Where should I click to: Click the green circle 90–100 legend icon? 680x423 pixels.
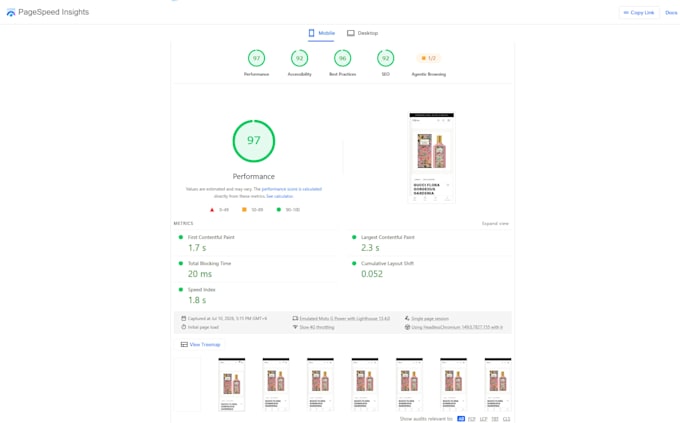pos(278,210)
